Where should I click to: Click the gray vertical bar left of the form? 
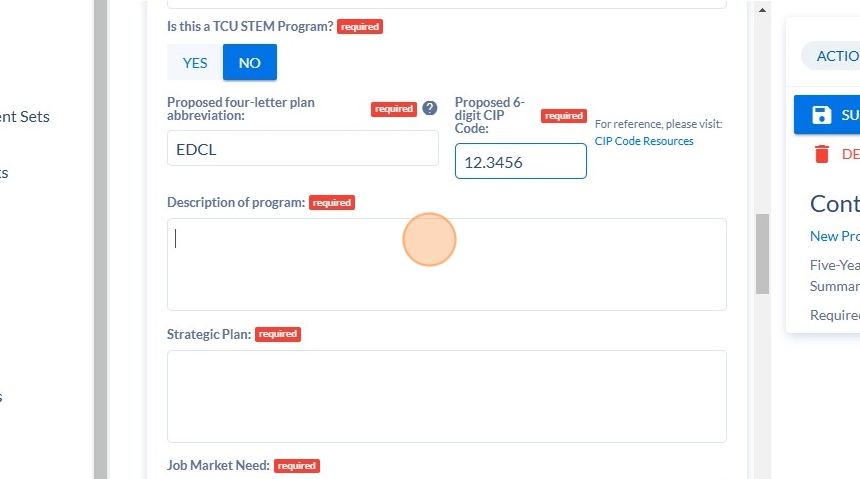tap(100, 239)
